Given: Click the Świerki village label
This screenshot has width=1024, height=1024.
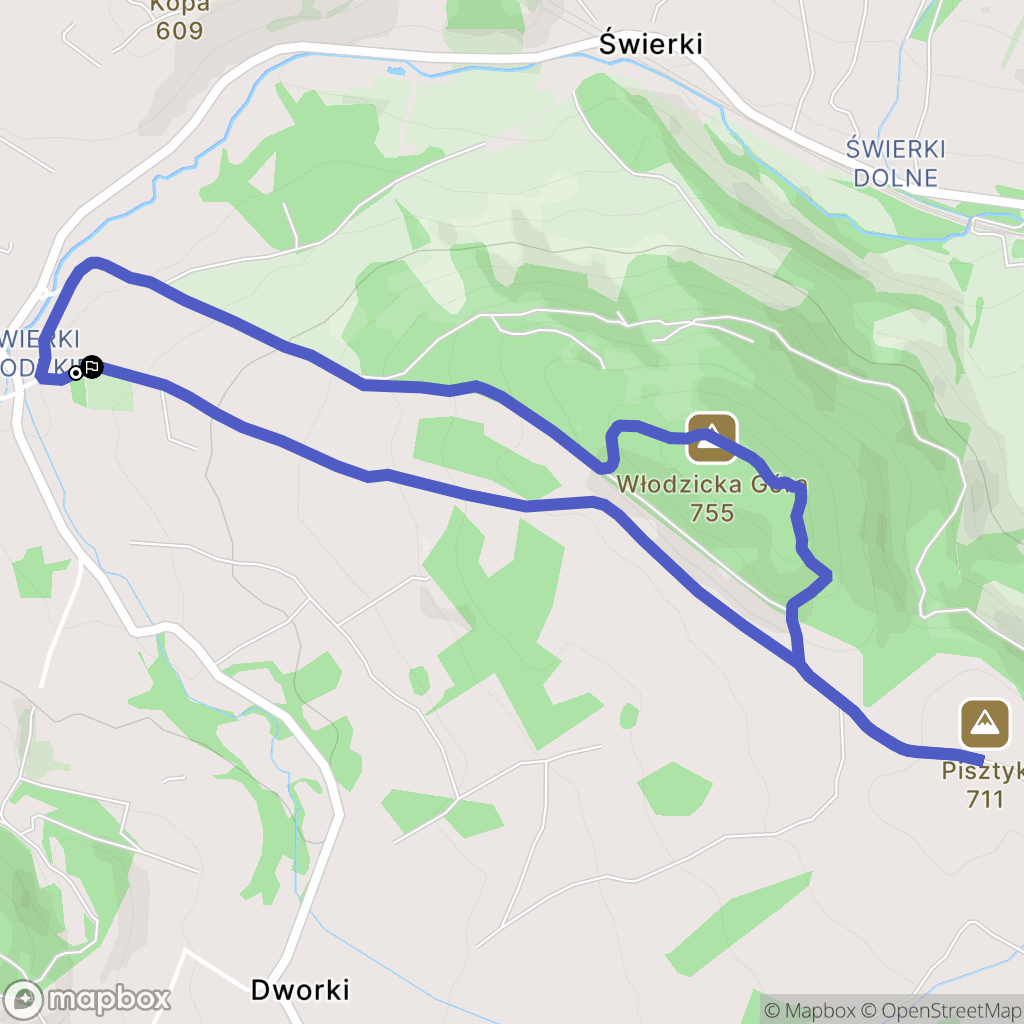Looking at the screenshot, I should [x=650, y=44].
